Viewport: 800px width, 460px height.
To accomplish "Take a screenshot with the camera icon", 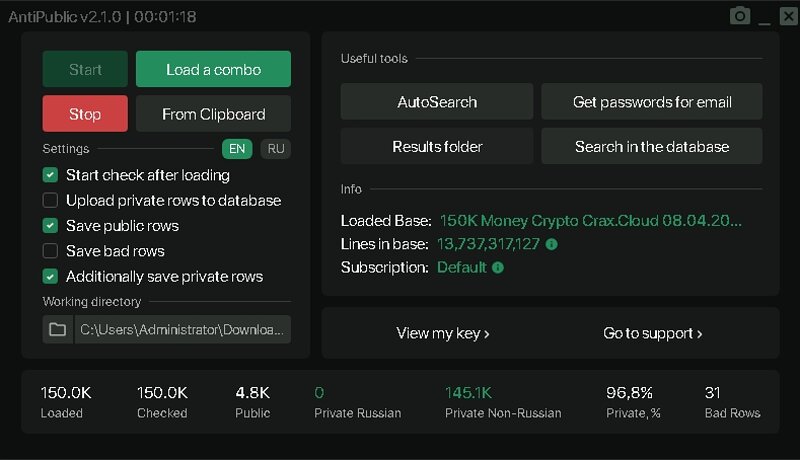I will pyautogui.click(x=739, y=16).
